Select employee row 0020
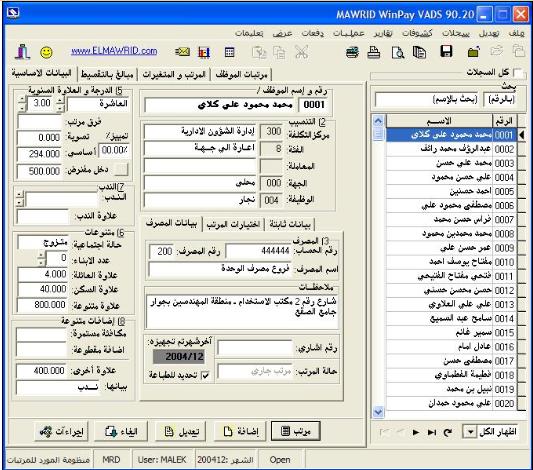The height and width of the screenshot is (470, 533). click(451, 403)
